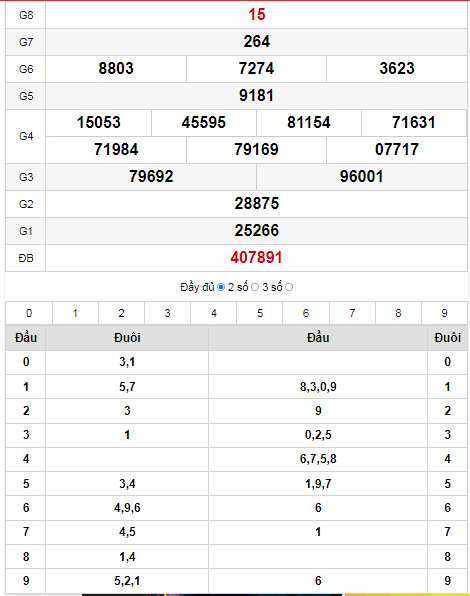Filter by digit 6 in number row
This screenshot has height=596, width=470.
pos(306,313)
